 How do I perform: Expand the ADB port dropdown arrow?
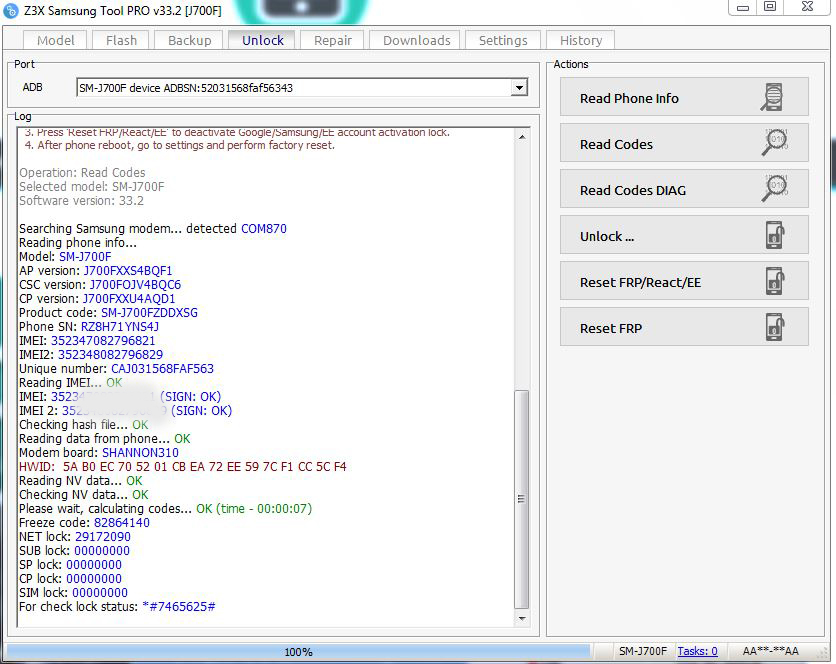(x=519, y=88)
